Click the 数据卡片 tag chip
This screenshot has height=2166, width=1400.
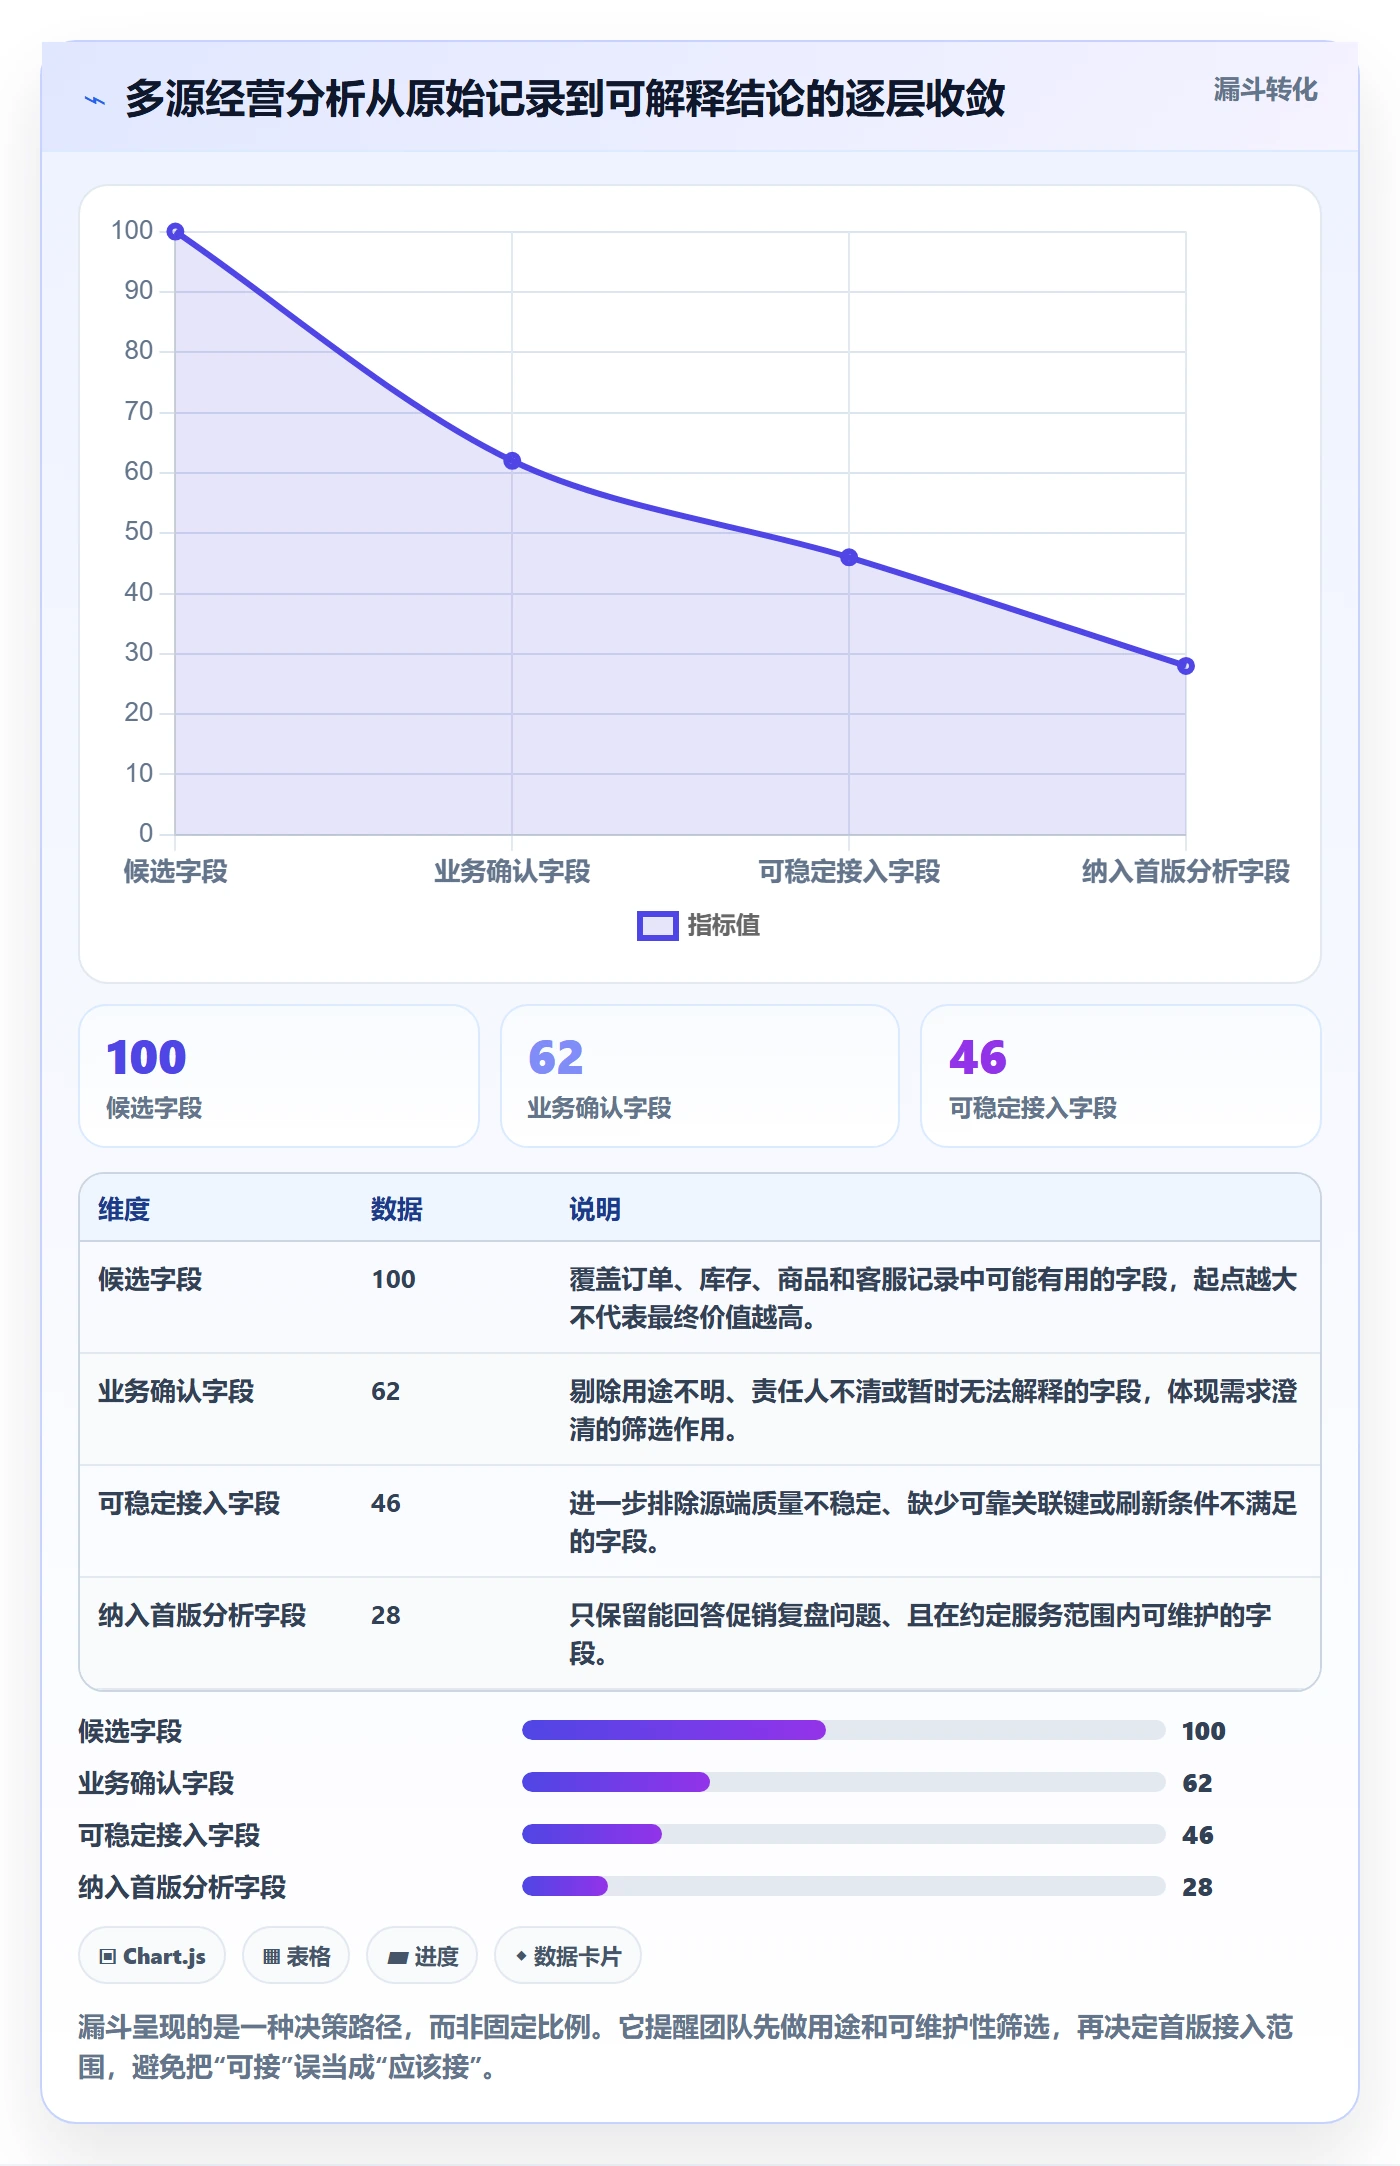tap(568, 1956)
